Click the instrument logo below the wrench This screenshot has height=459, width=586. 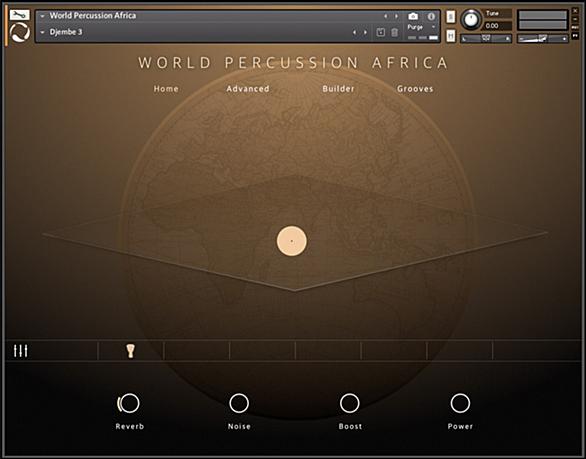[x=19, y=32]
